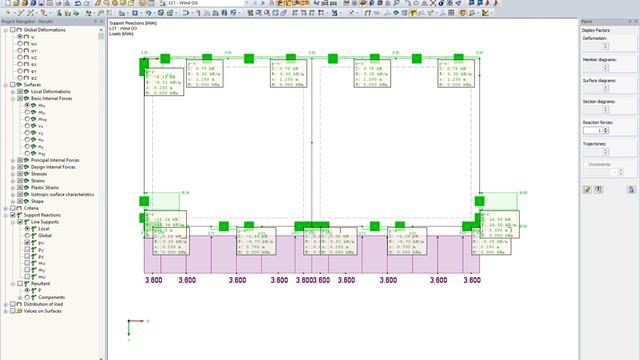Click the Support Reactions tree icon
640x360 pixels.
(19, 215)
